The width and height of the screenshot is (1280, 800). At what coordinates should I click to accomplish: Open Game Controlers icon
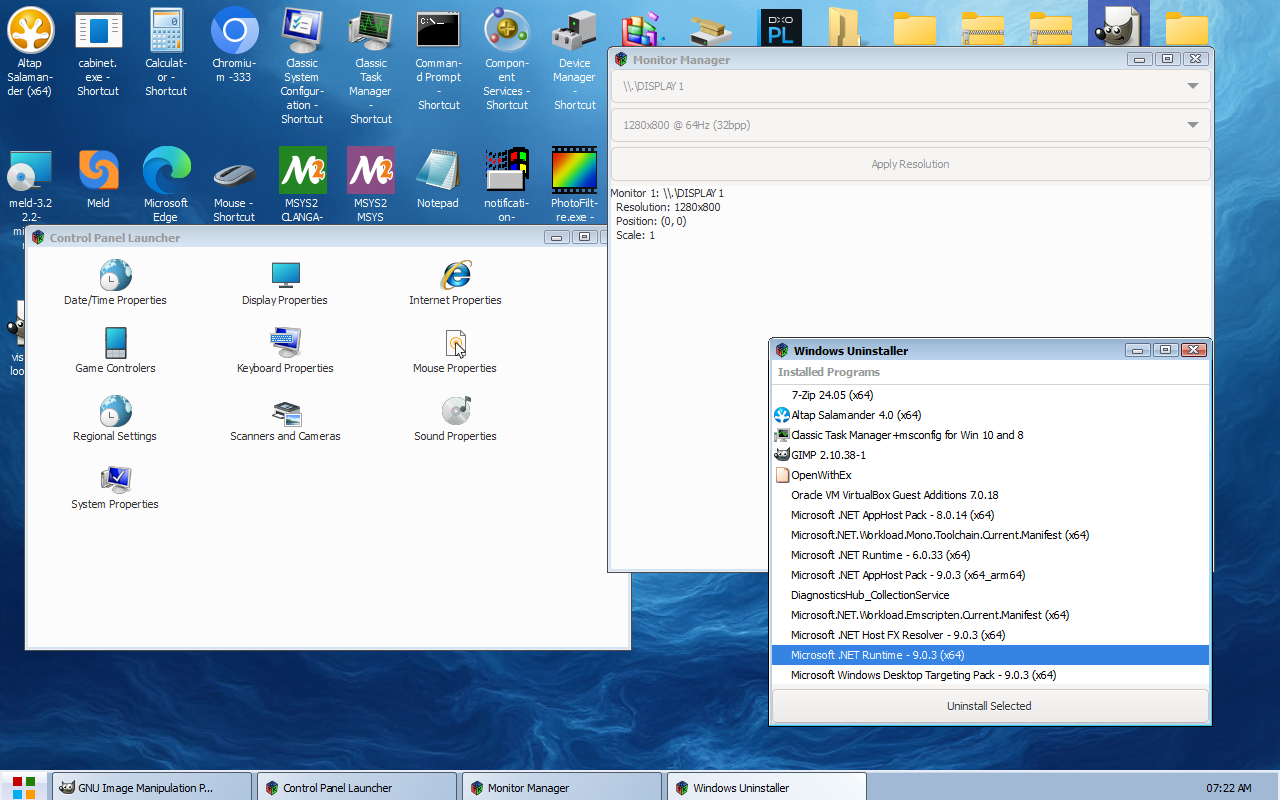click(115, 351)
